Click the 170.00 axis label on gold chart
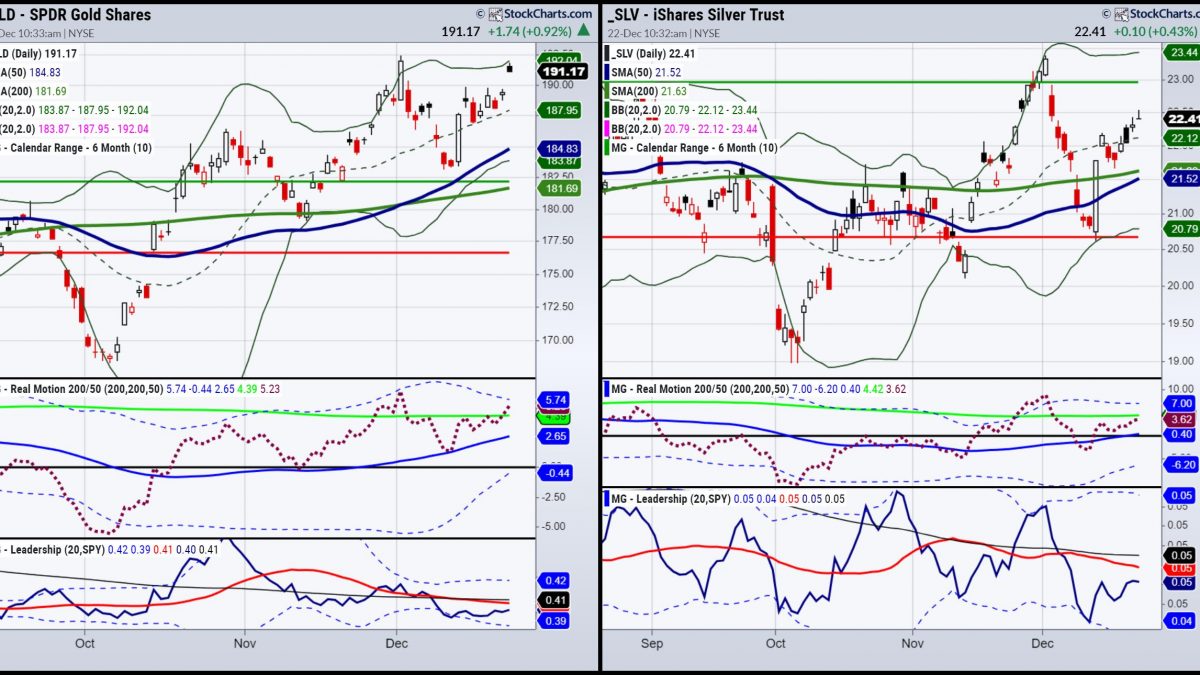 pos(560,339)
